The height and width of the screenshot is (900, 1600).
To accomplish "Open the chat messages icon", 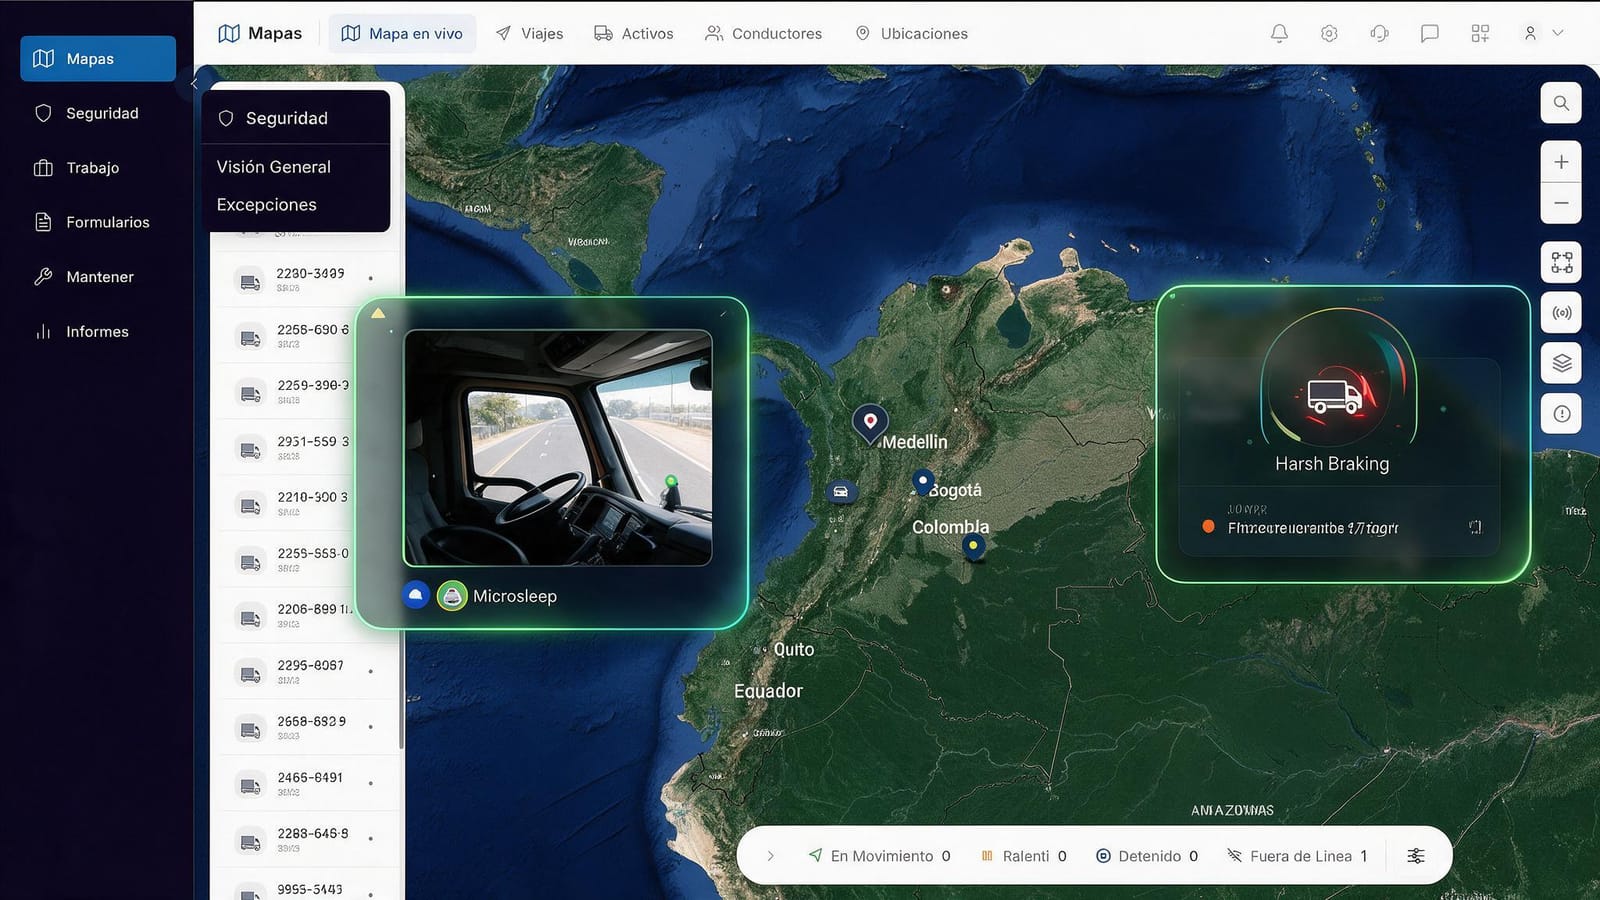I will (x=1430, y=33).
